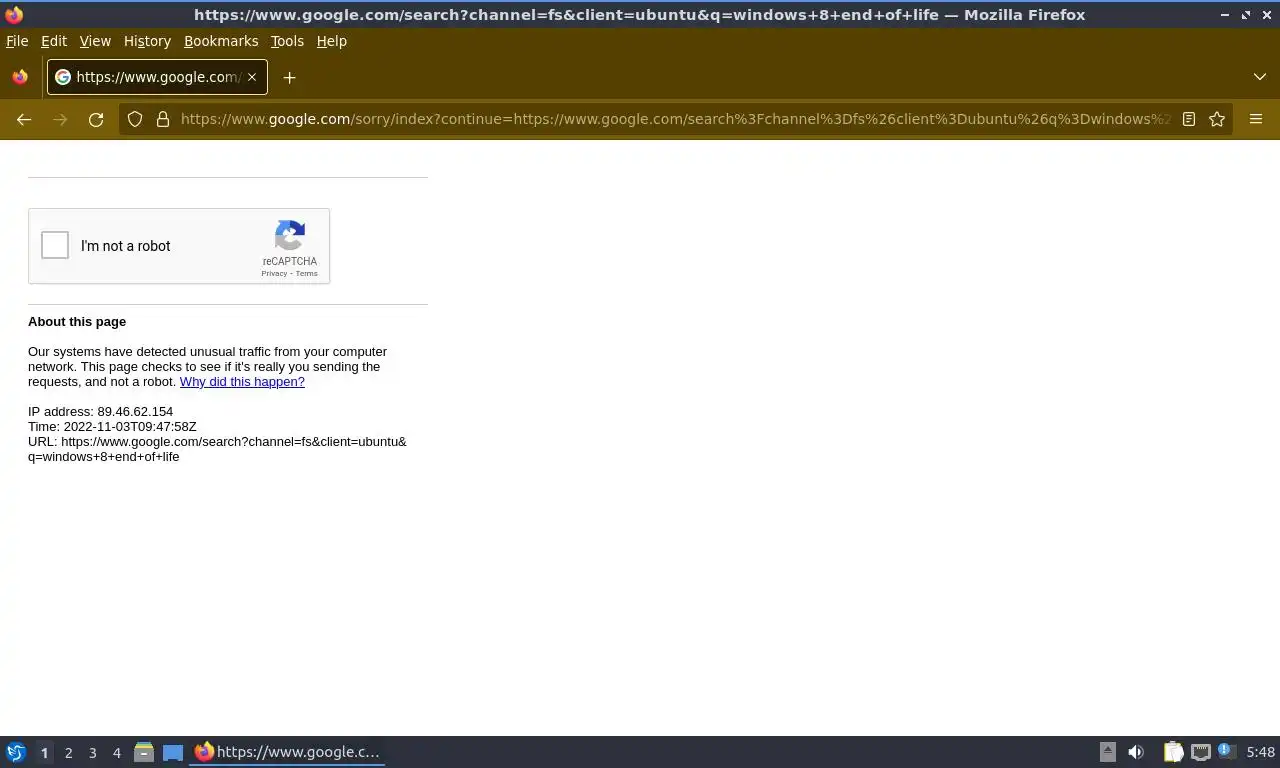
Task: Click the 5:48 clock
Action: pos(1261,752)
